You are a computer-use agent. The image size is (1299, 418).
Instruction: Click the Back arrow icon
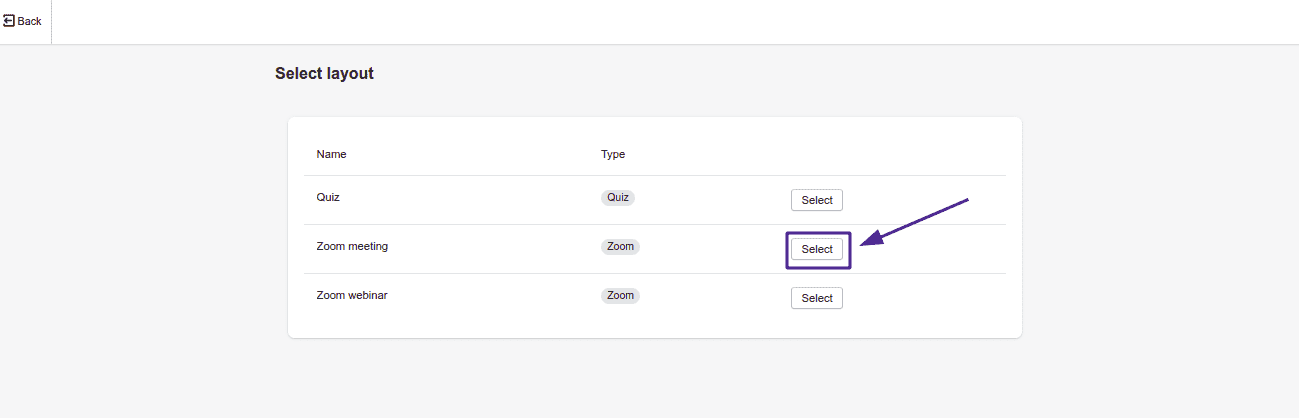[x=9, y=21]
